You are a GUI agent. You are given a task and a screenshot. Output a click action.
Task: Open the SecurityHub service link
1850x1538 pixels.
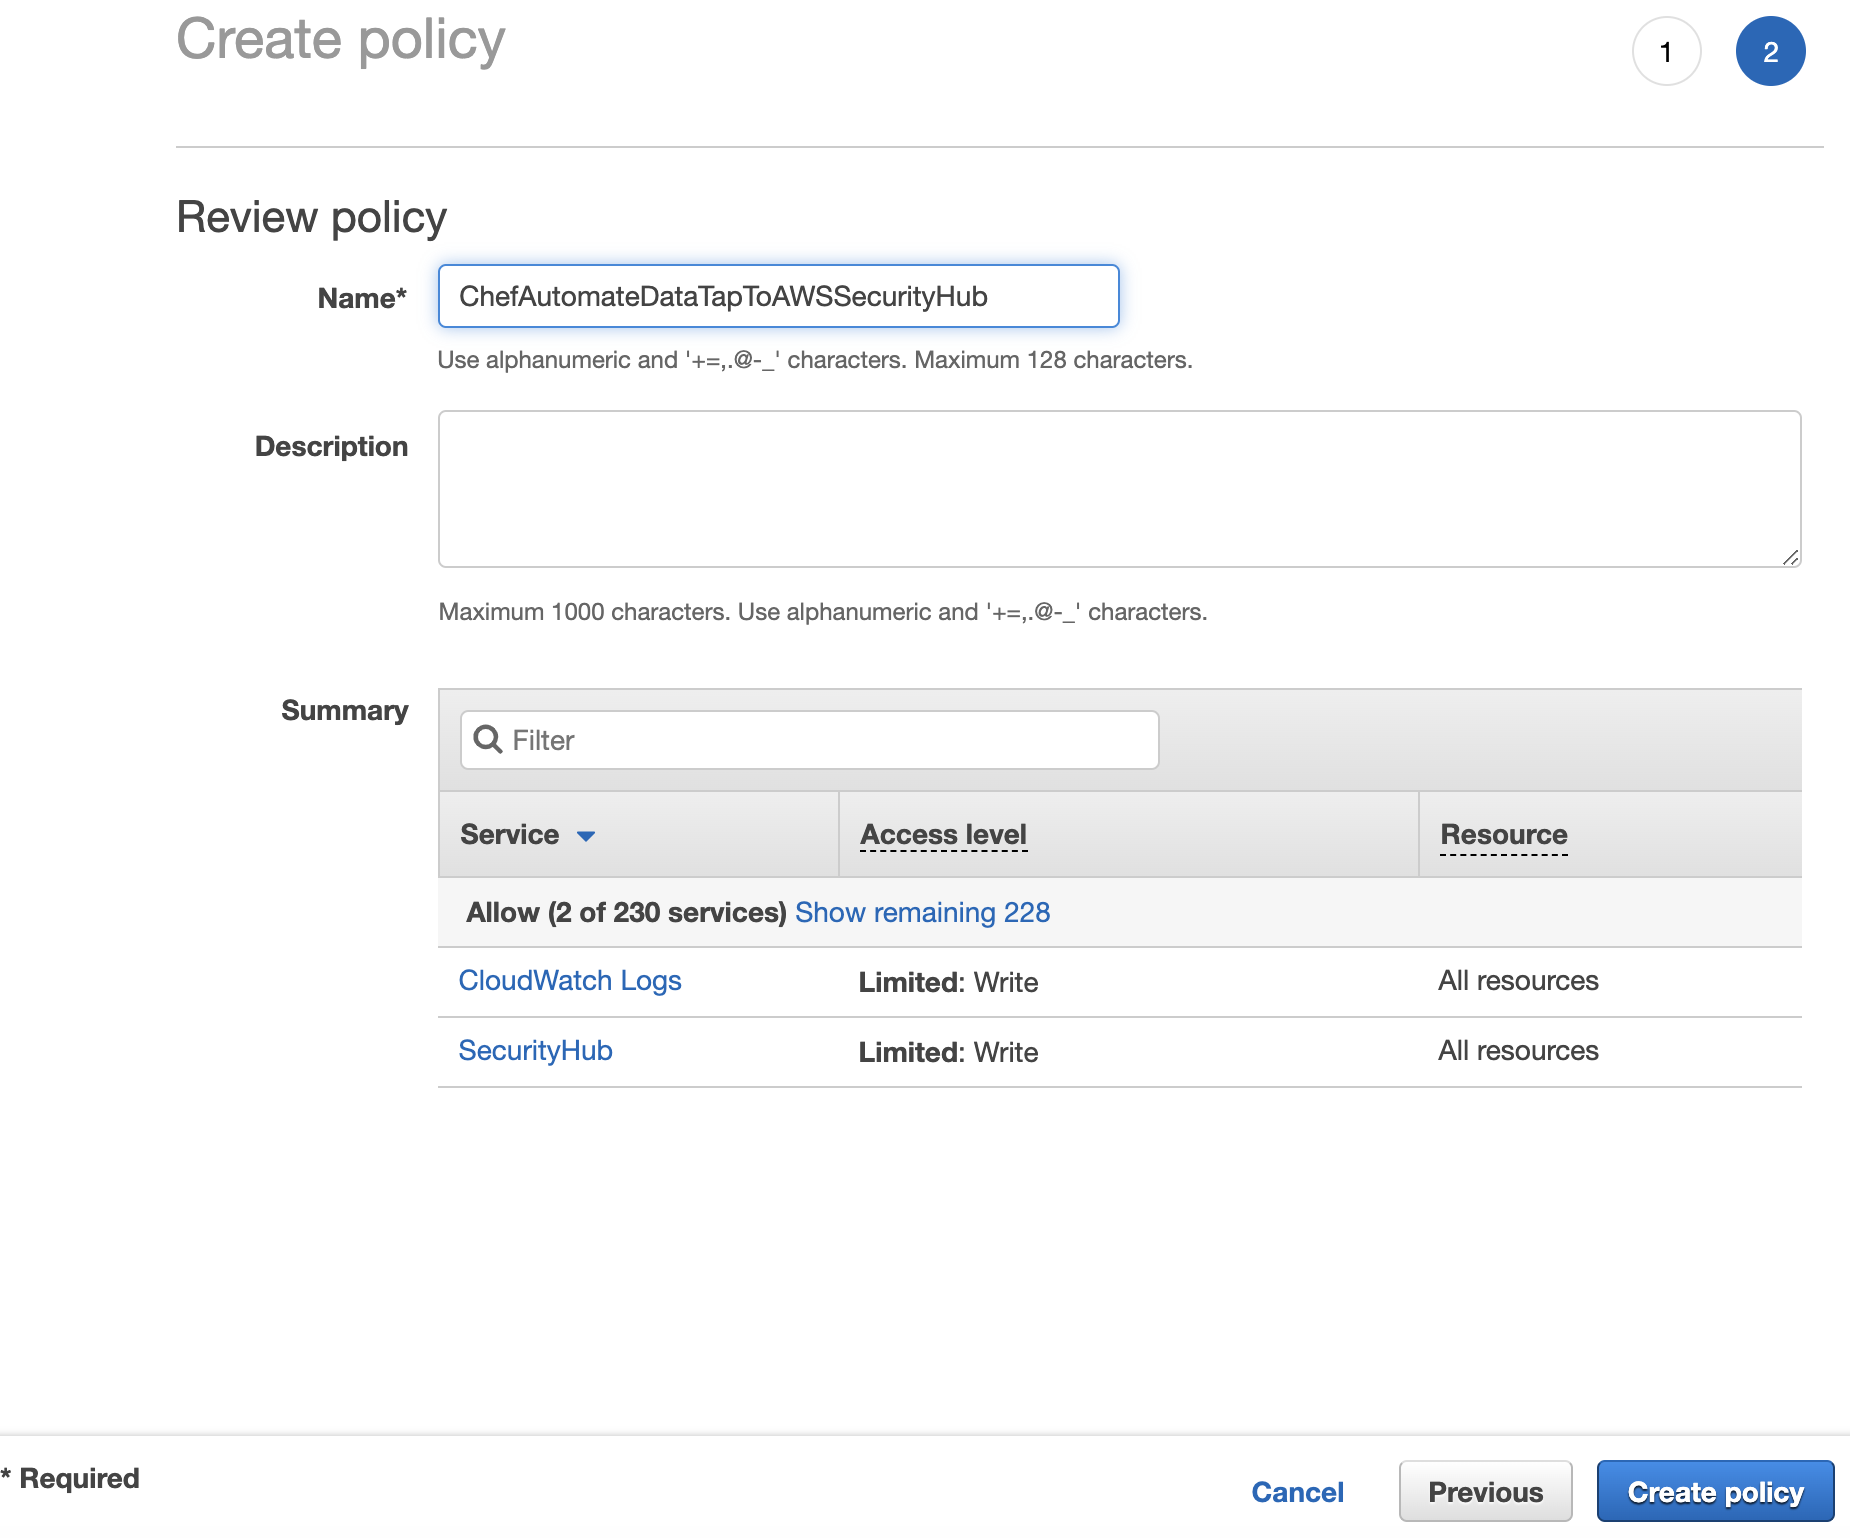click(535, 1050)
